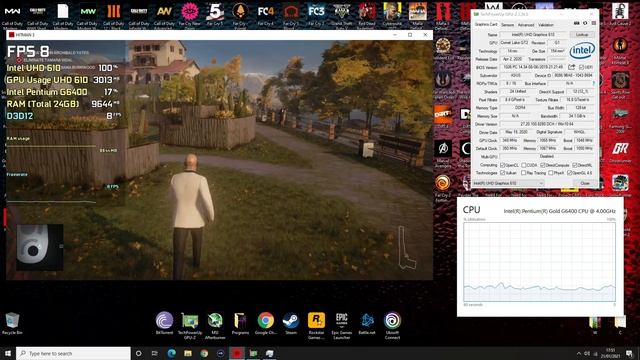Switch to the Graphics Card tab
The image size is (640, 360).
tap(486, 24)
